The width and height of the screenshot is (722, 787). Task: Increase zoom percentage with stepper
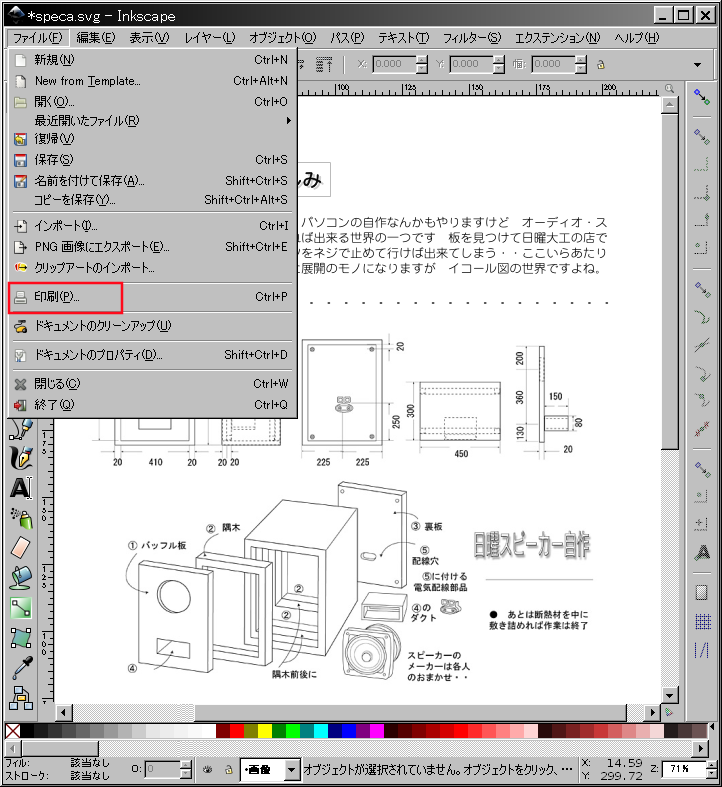(x=711, y=764)
